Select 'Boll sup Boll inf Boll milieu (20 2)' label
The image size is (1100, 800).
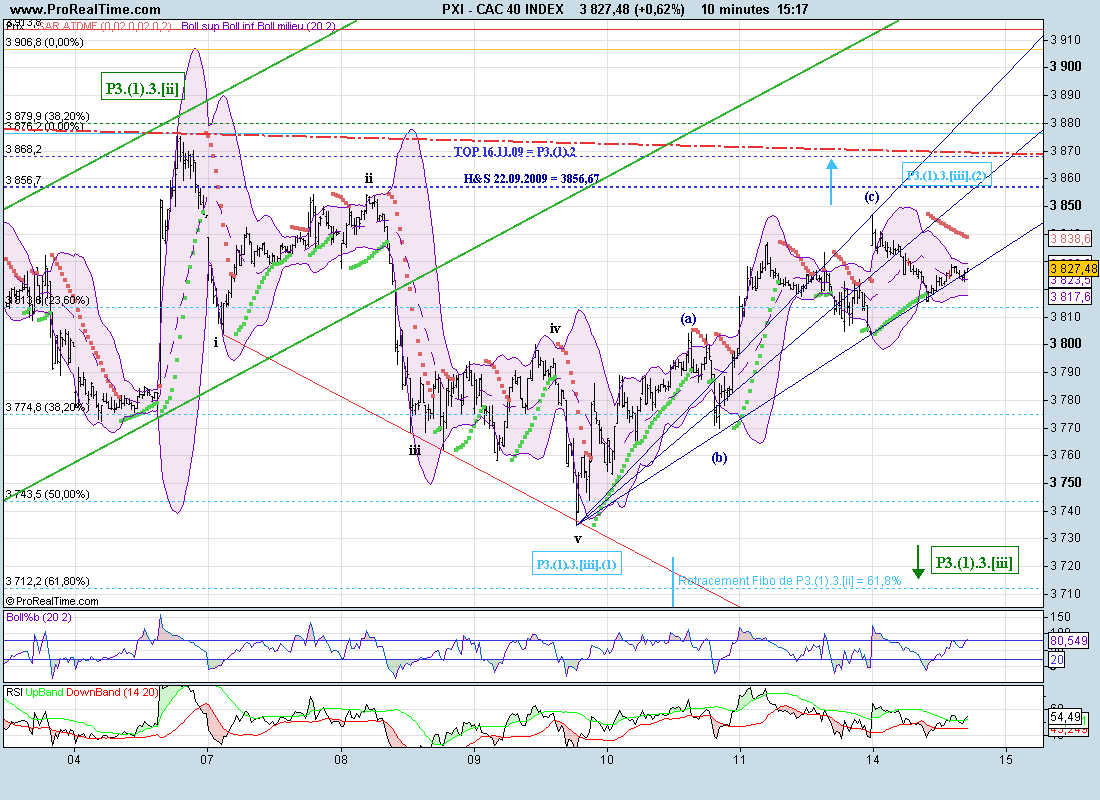258,26
